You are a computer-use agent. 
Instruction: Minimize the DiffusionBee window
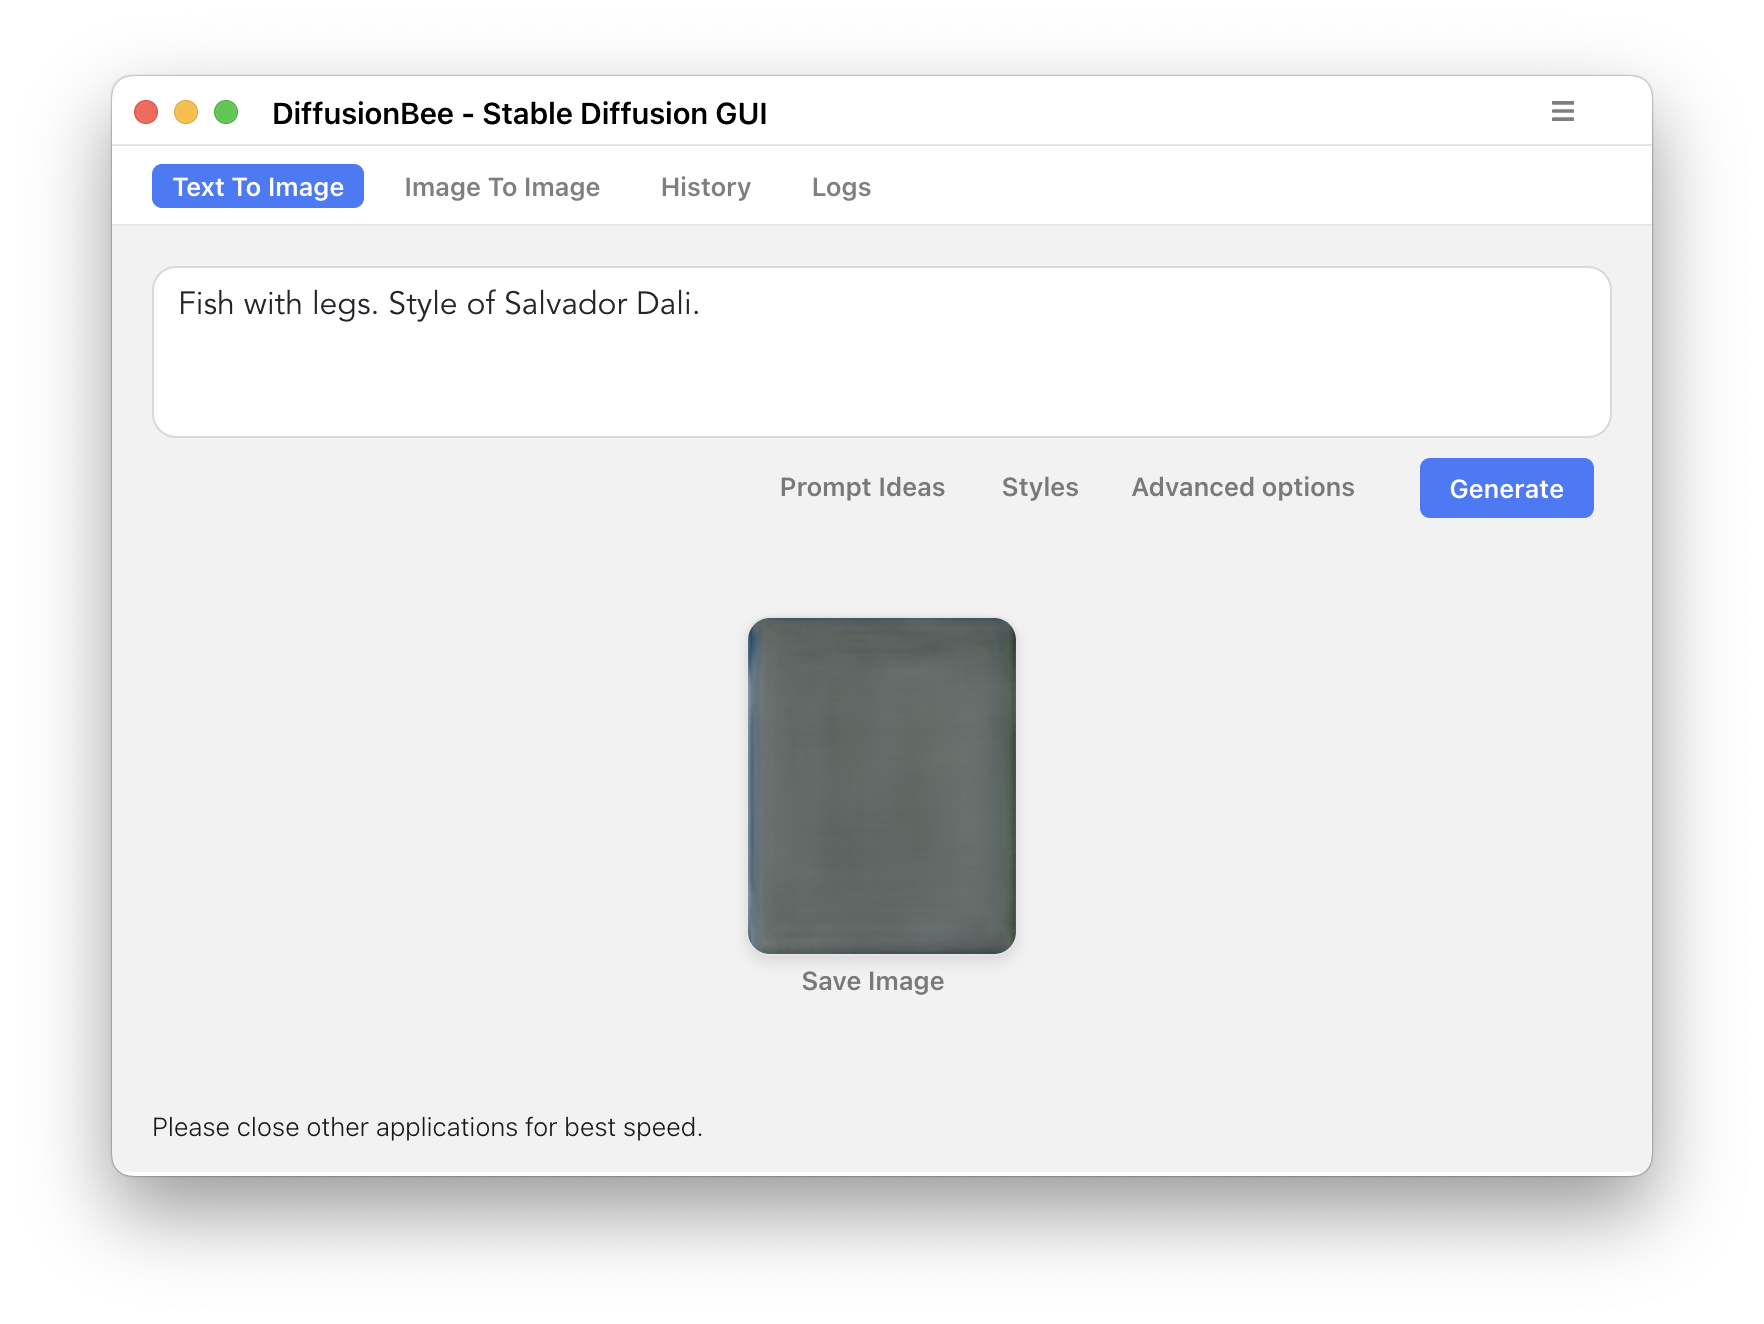point(187,113)
